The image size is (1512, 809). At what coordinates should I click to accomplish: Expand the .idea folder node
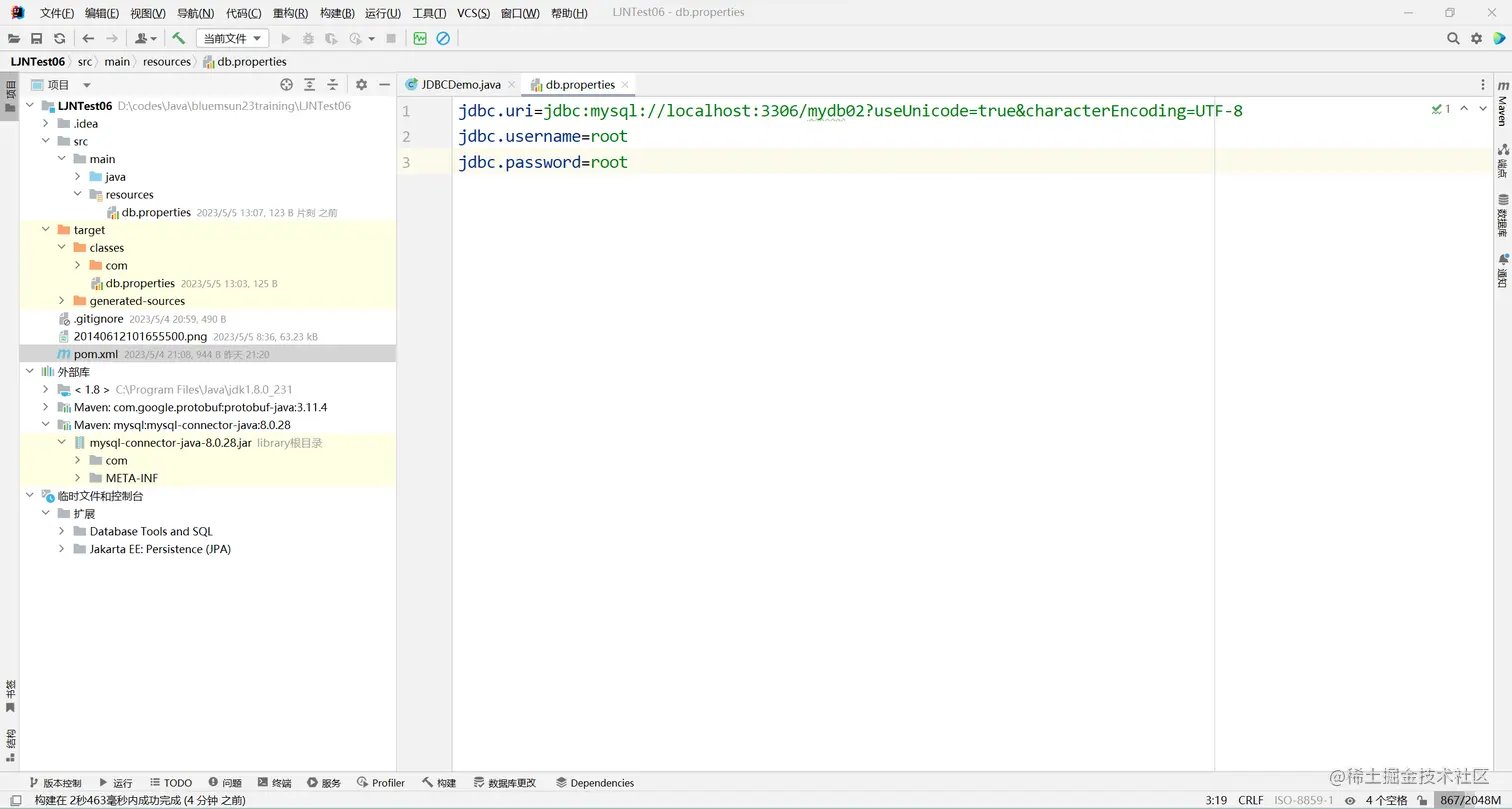coord(46,124)
